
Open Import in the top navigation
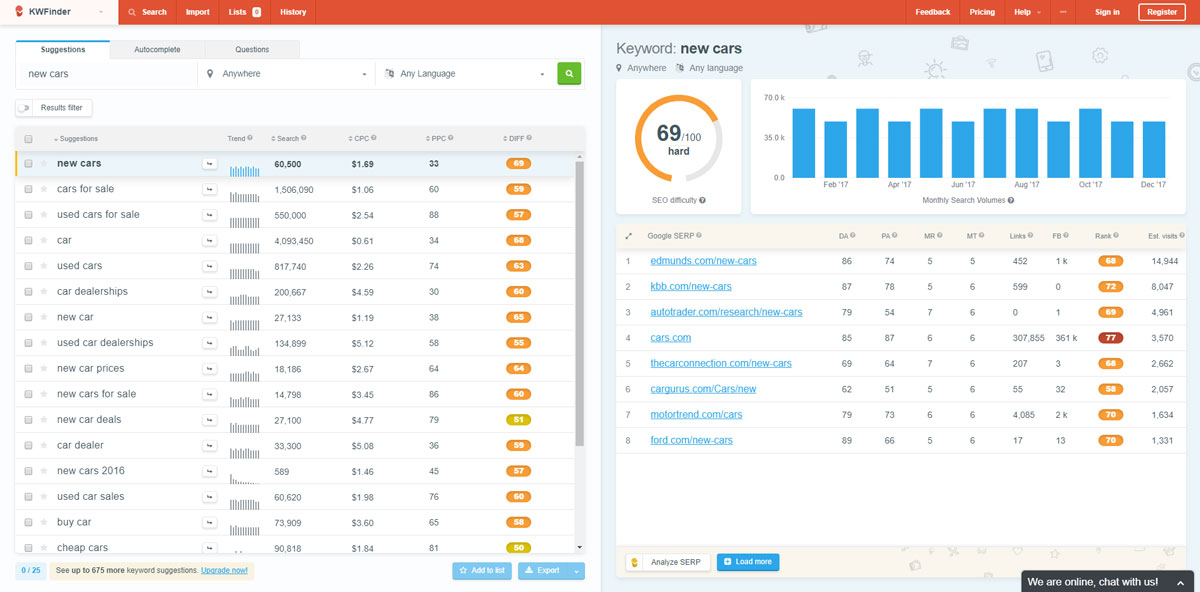197,12
